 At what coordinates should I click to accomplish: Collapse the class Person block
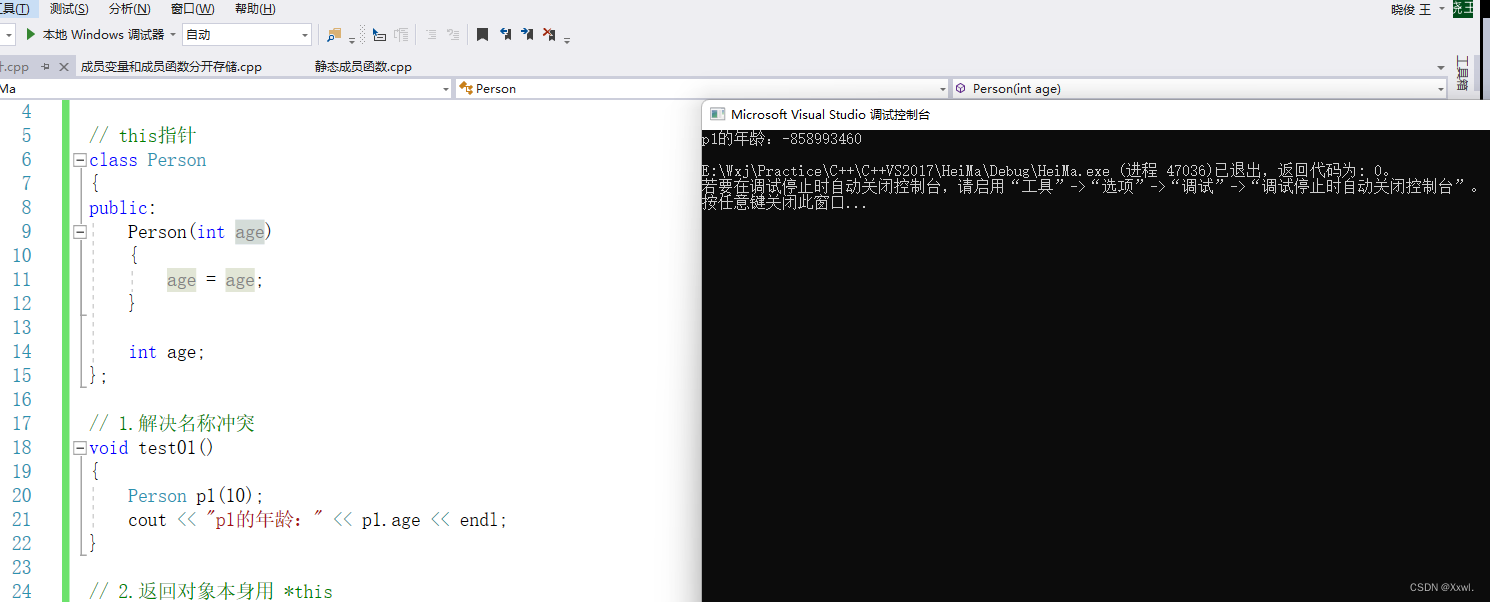pos(80,160)
